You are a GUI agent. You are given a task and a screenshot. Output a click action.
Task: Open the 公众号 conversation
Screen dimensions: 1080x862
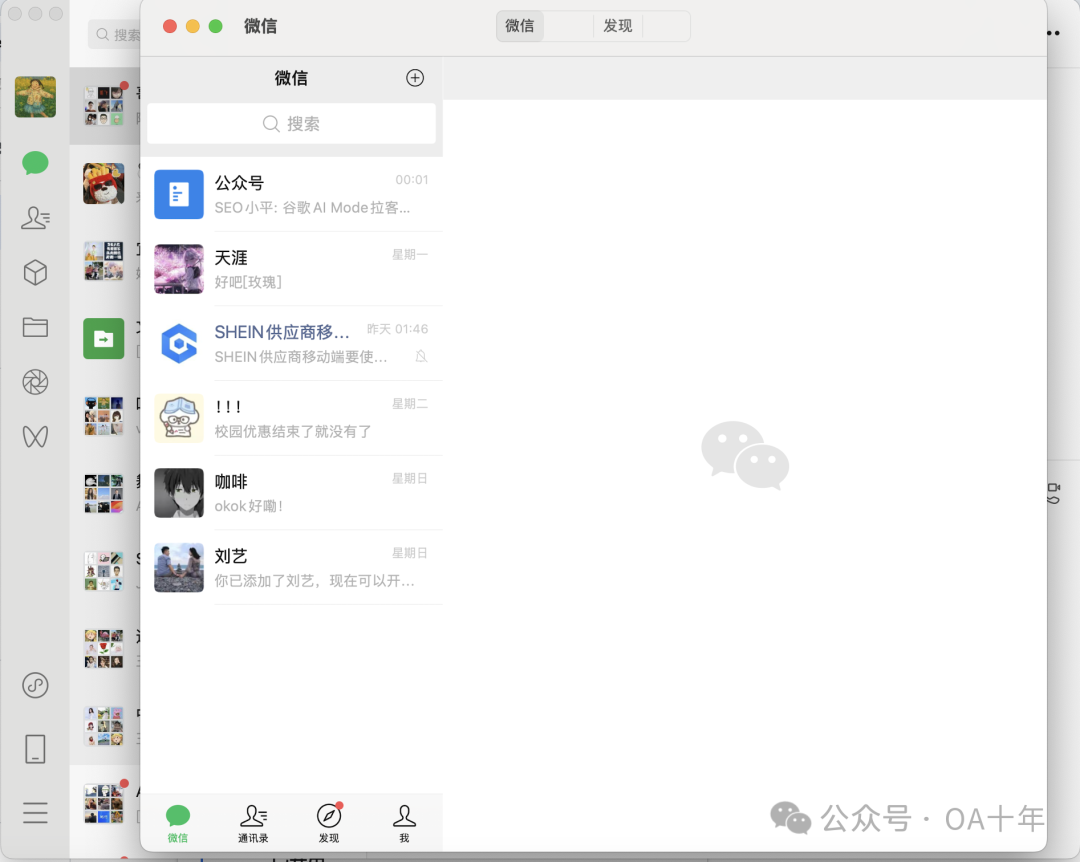click(291, 194)
